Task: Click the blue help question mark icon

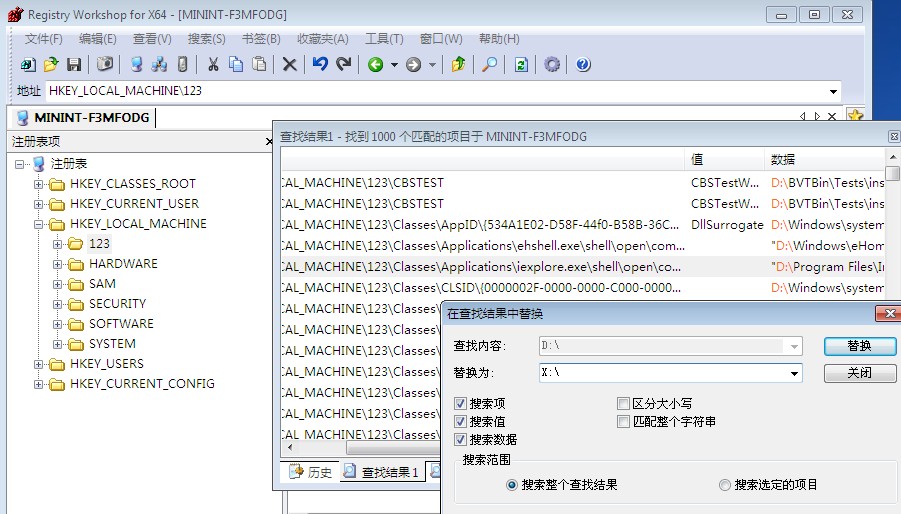Action: click(x=583, y=64)
